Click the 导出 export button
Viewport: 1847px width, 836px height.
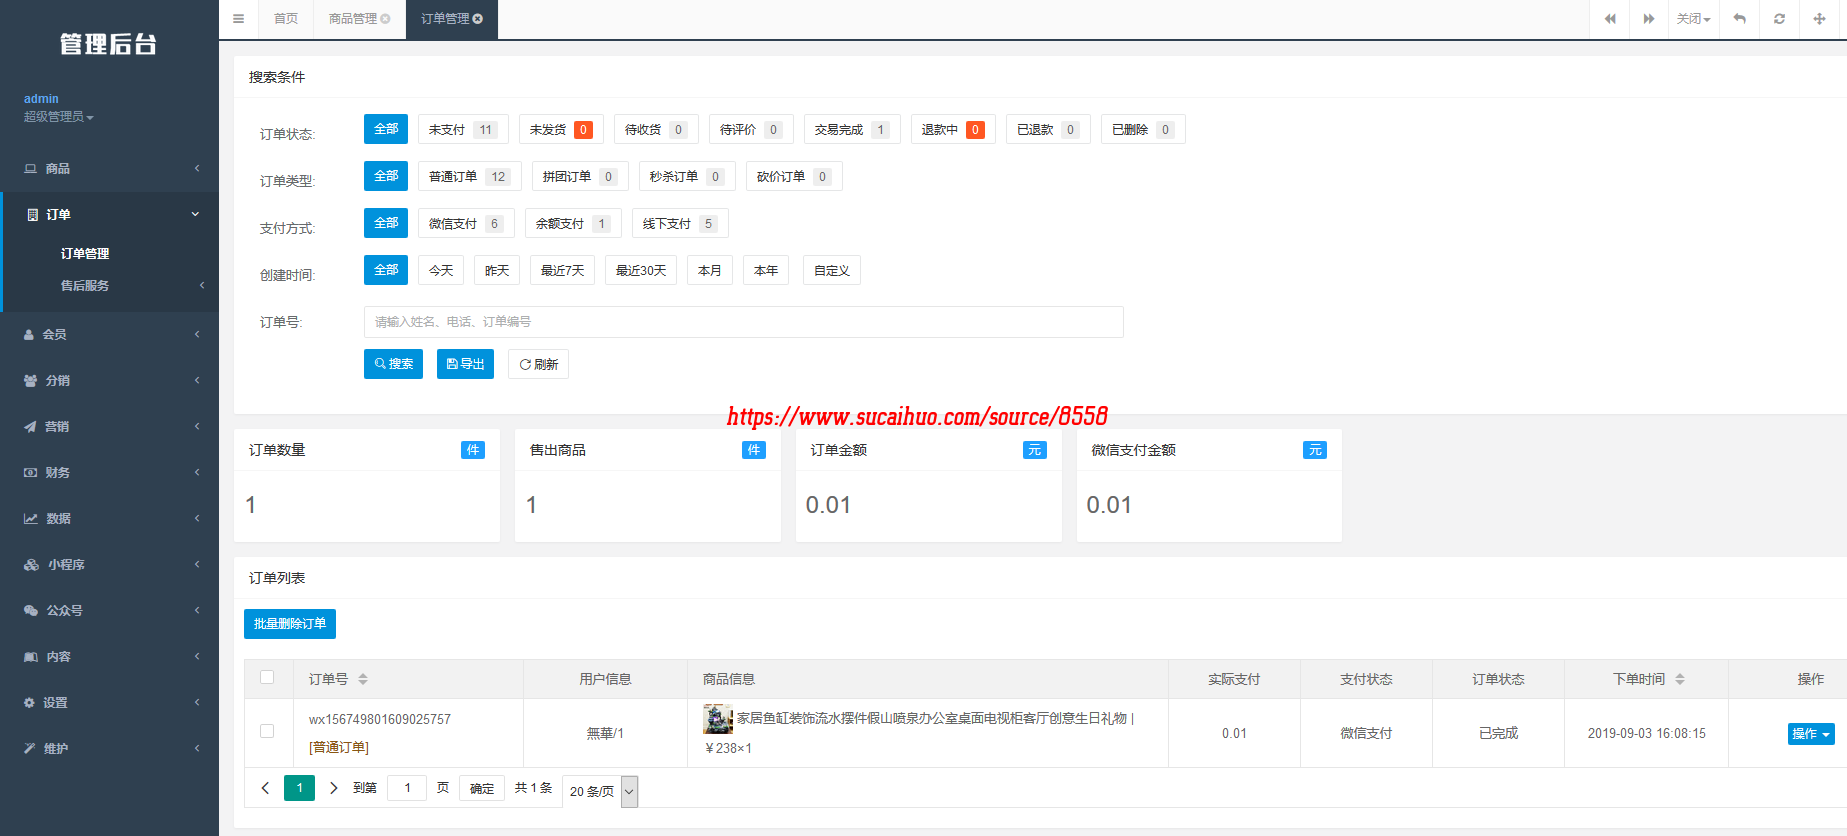[465, 364]
